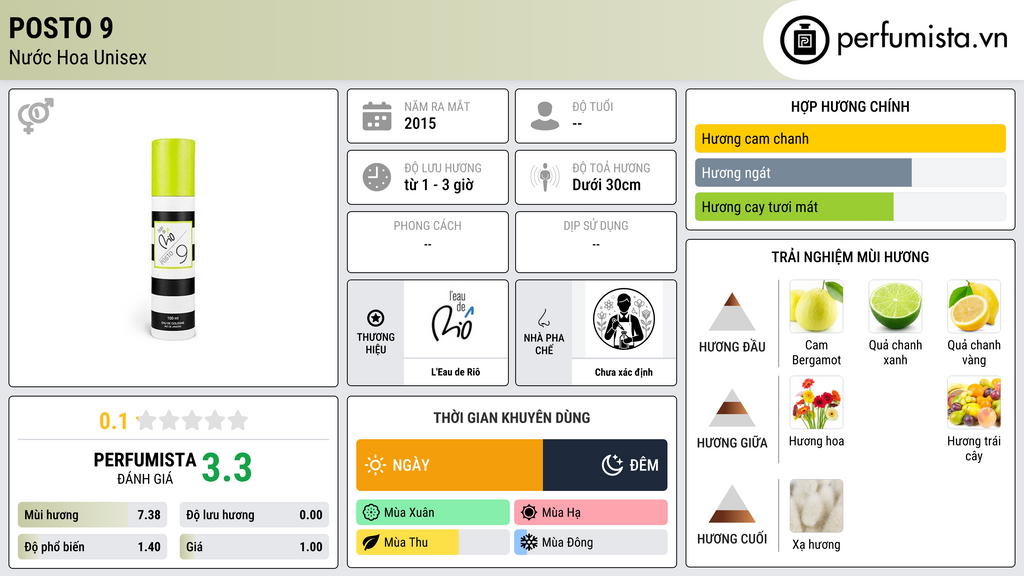This screenshot has height=576, width=1024.
Task: Click the Giá 1.00 score bar
Action: pyautogui.click(x=254, y=547)
